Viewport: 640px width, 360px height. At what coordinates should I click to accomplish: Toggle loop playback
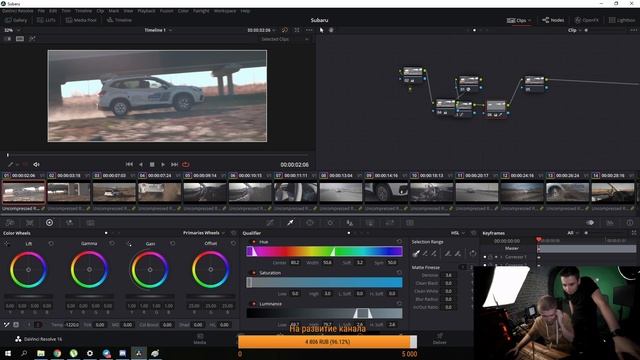pos(186,164)
